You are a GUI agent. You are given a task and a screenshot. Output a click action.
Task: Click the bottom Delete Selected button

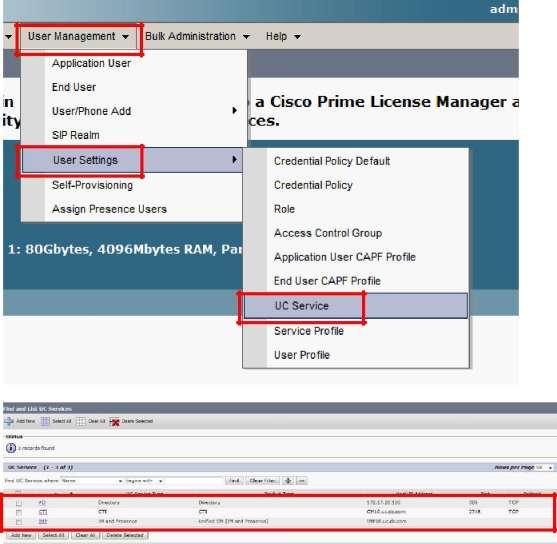pos(125,535)
